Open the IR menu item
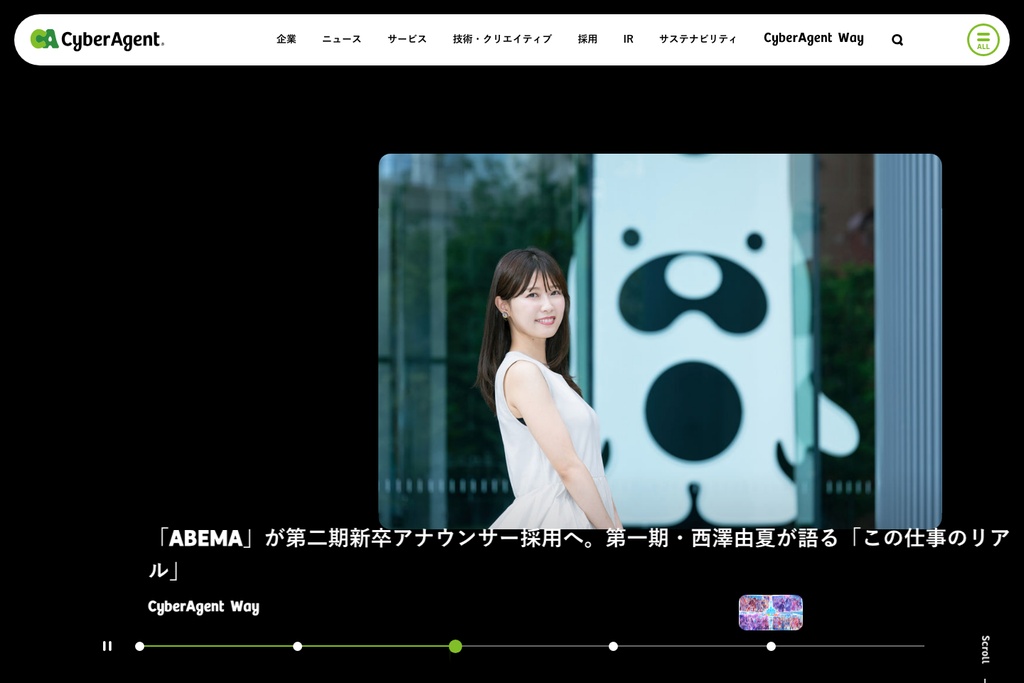Viewport: 1024px width, 683px height. tap(628, 39)
